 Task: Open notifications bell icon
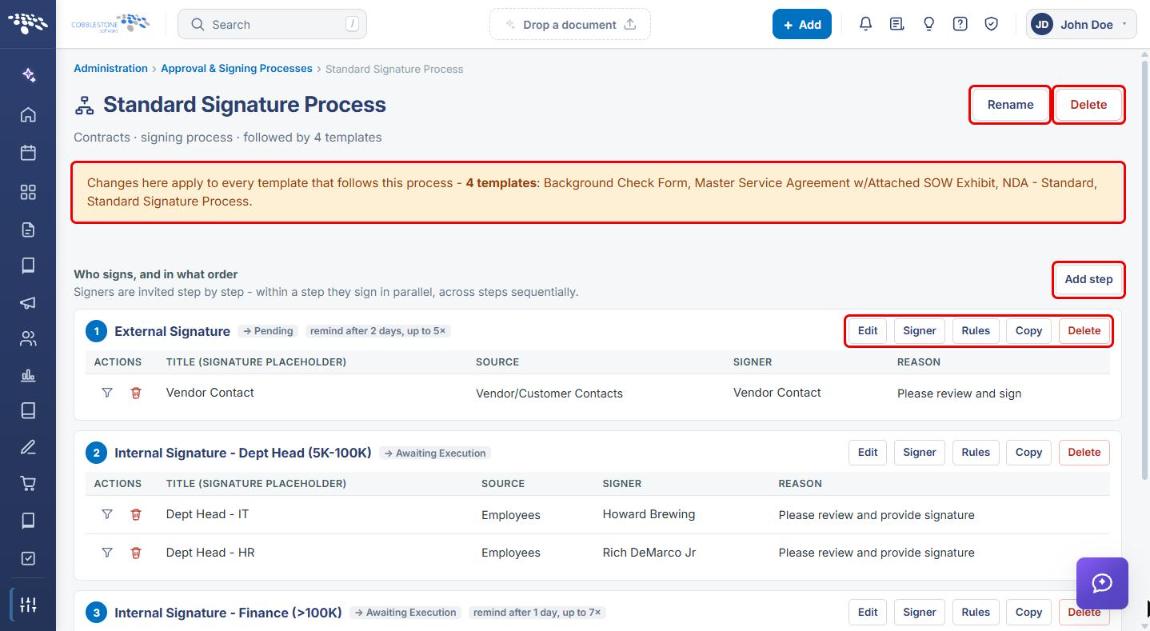tap(865, 24)
